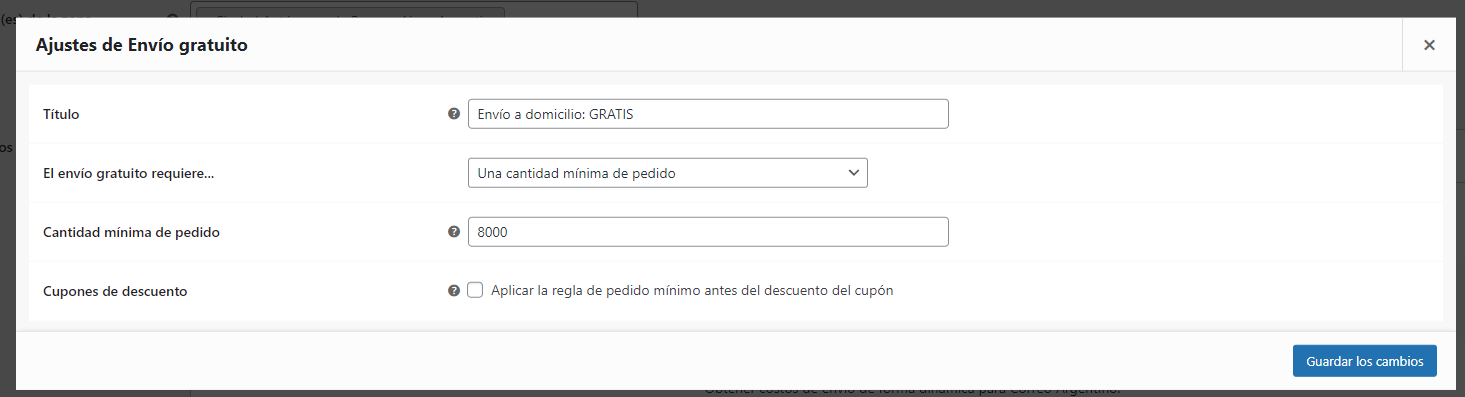
Task: Click the 'El envío gratuito requiere...' label
Action: 129,173
